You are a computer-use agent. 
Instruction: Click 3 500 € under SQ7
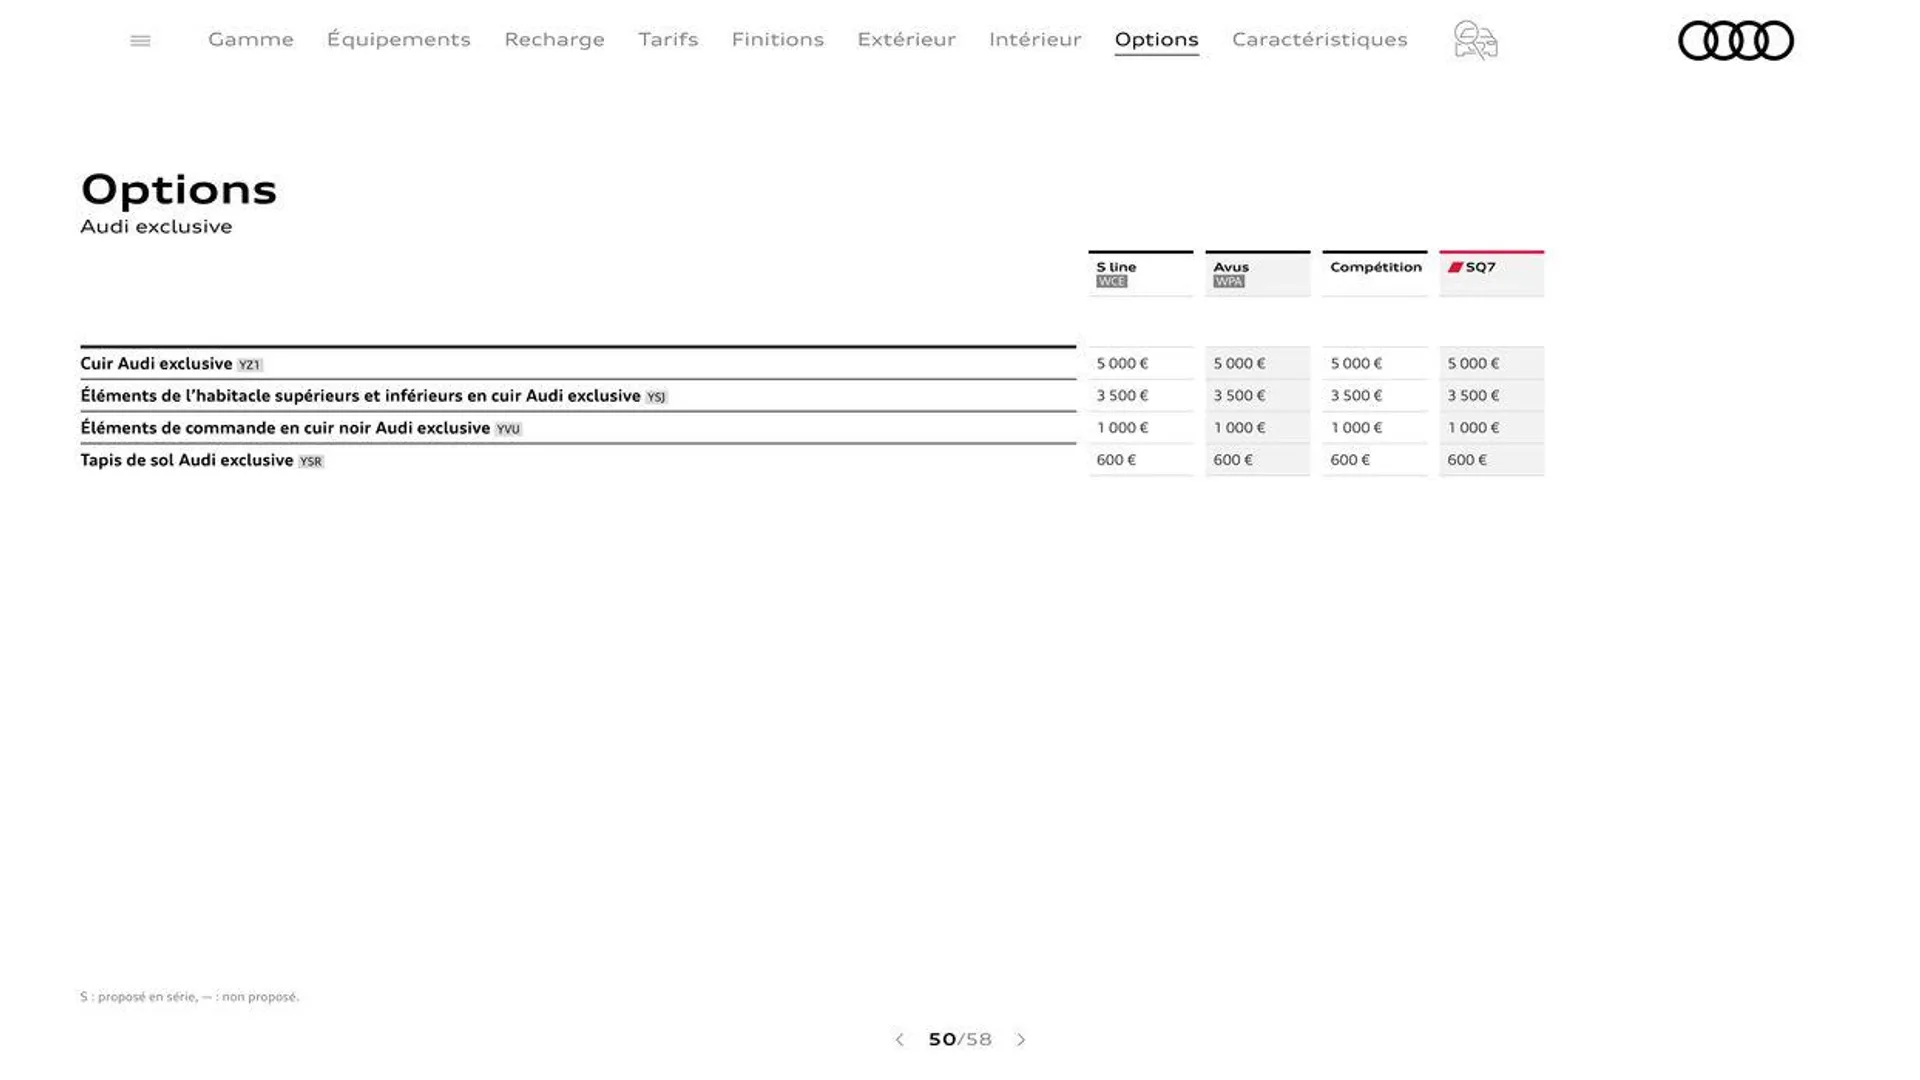point(1473,395)
